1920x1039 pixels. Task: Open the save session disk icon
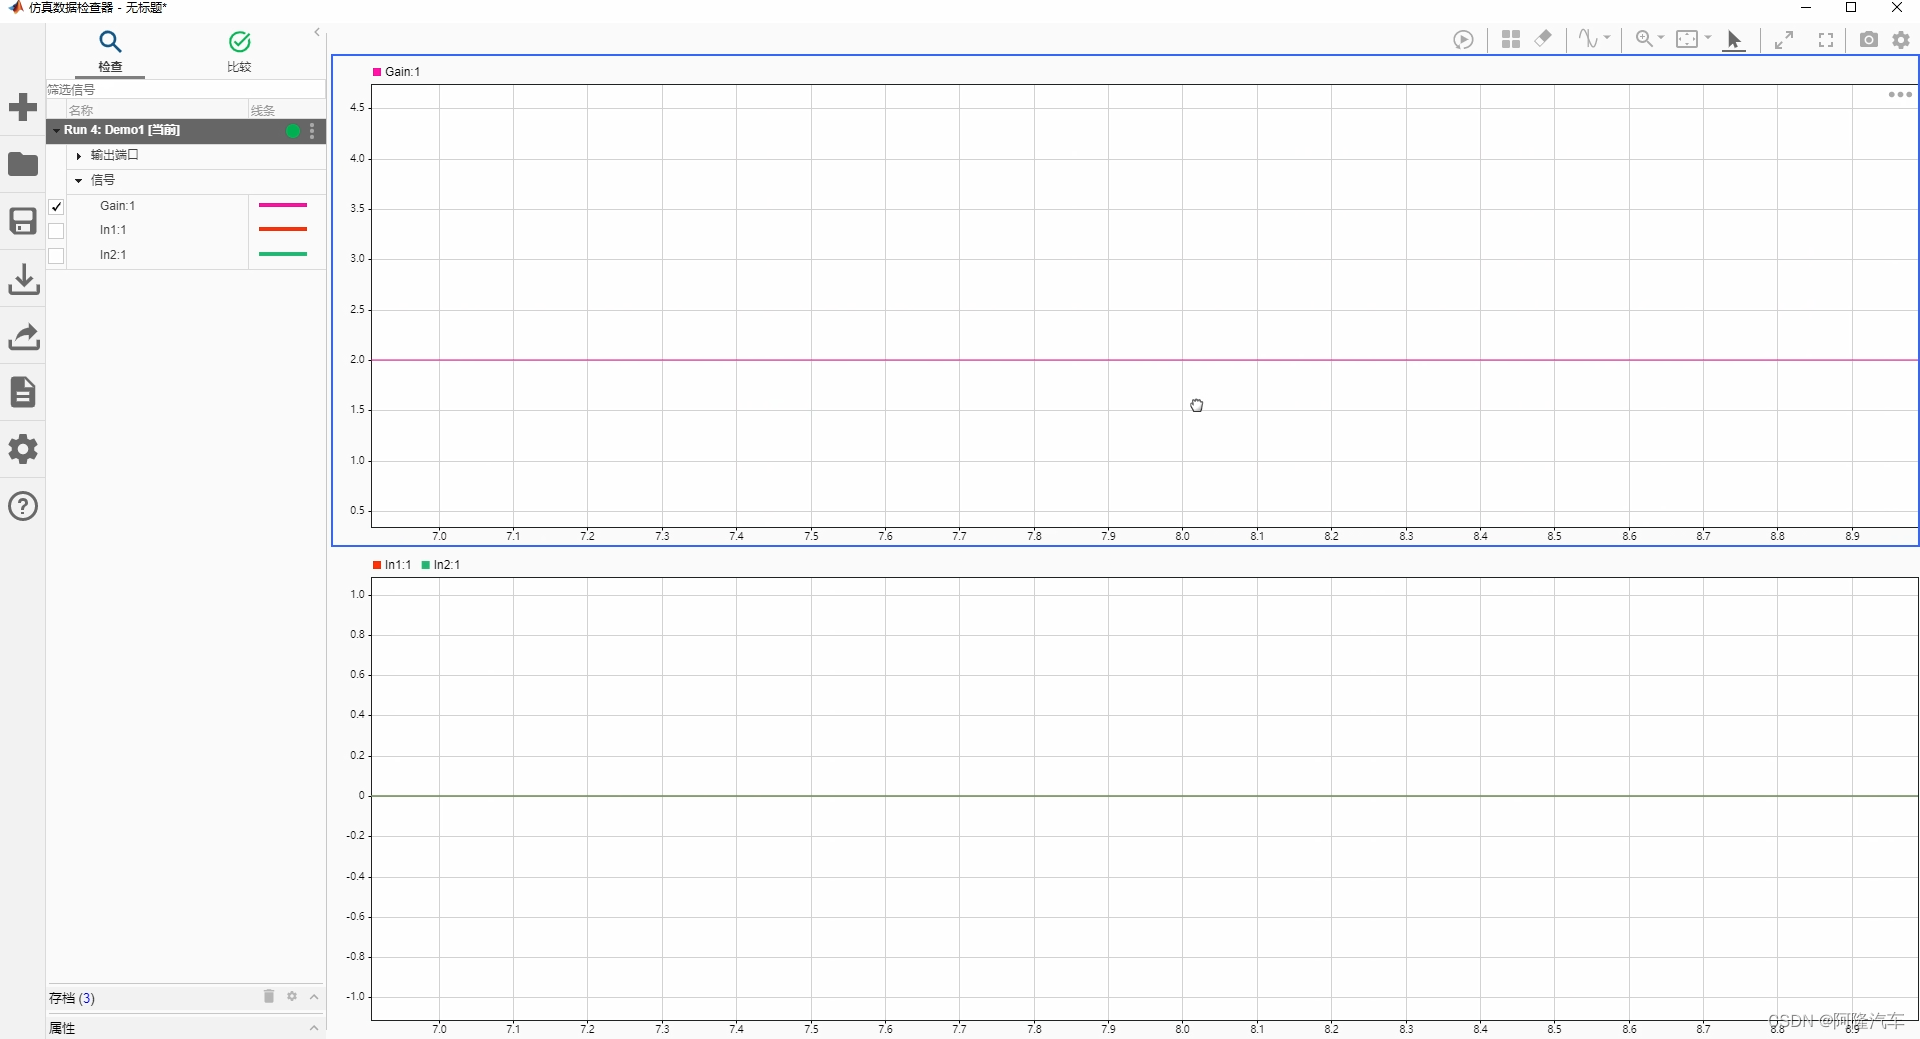(x=22, y=220)
